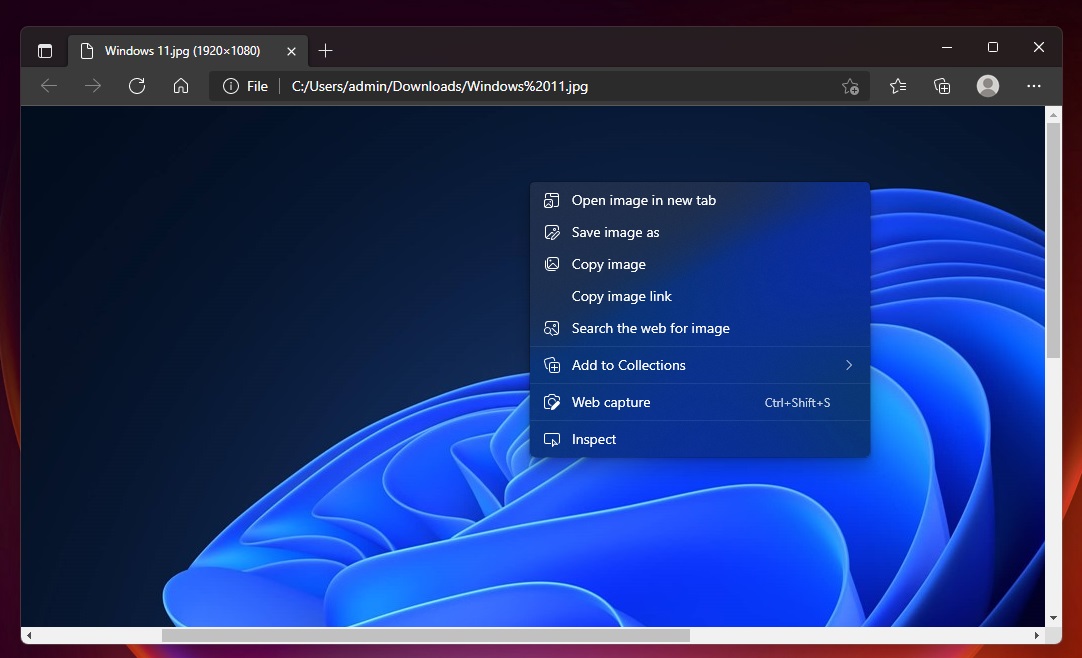Select Save image as
The width and height of the screenshot is (1082, 658).
(x=614, y=232)
